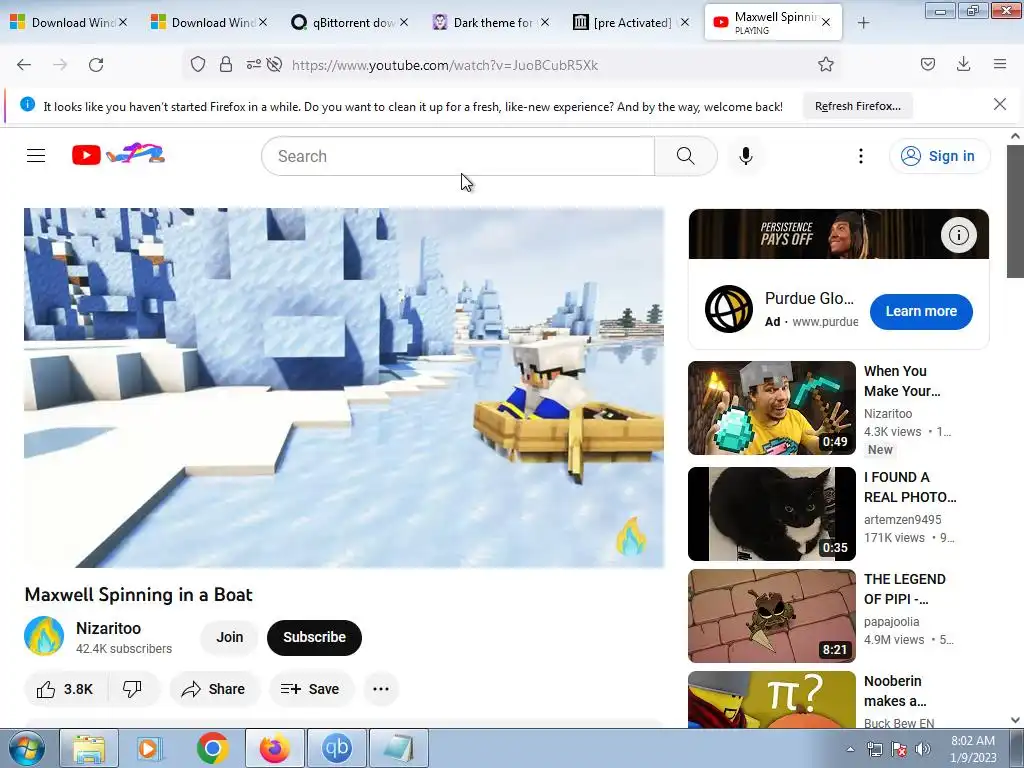This screenshot has height=768, width=1024.
Task: Focus the YouTube search field
Action: 458,156
